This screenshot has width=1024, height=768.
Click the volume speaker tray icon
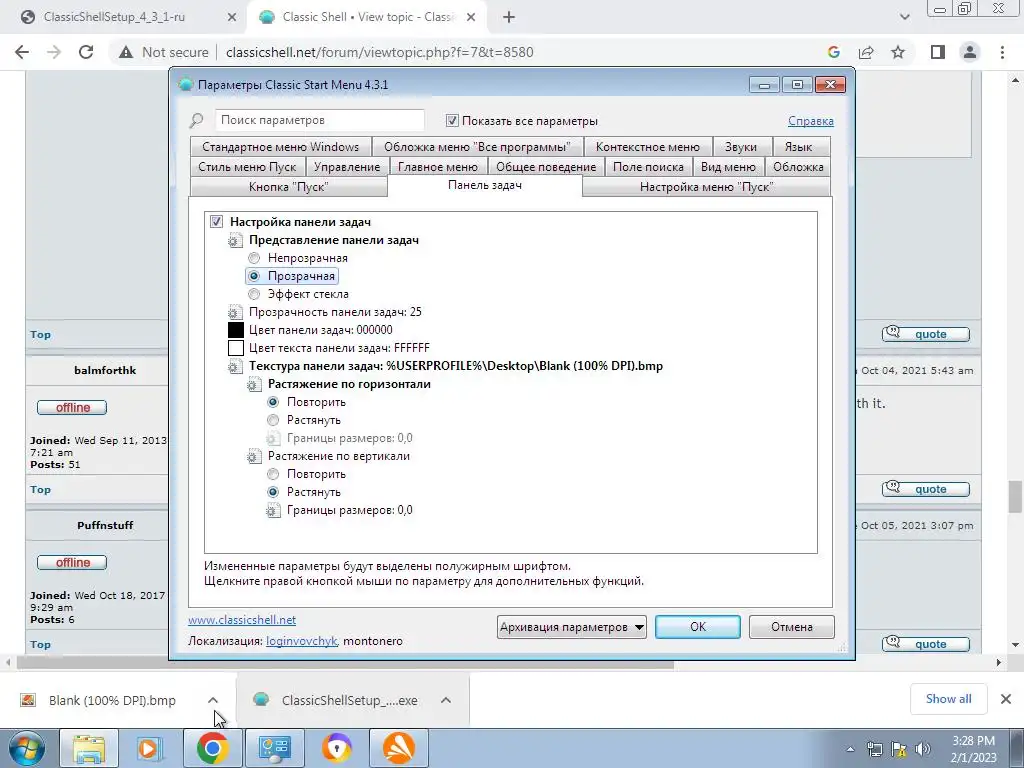pyautogui.click(x=923, y=749)
